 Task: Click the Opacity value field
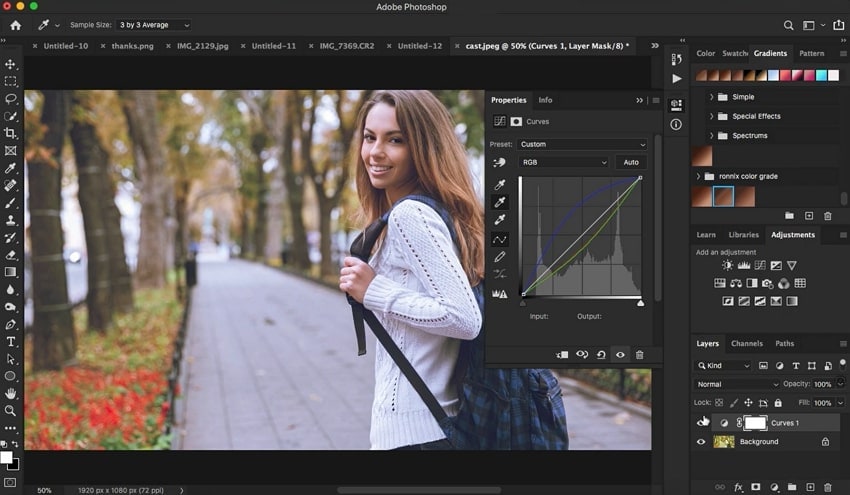(x=823, y=384)
